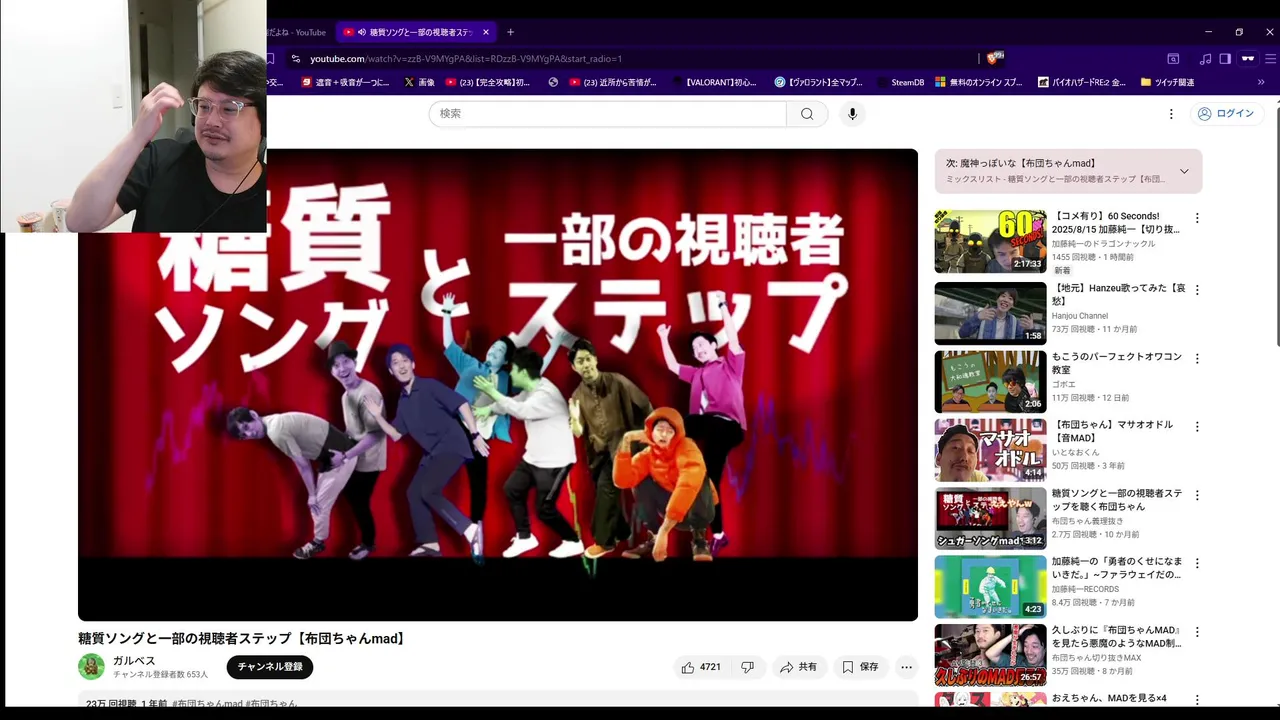Close the 糖質ソング browser tab
This screenshot has height=720, width=1280.
[x=486, y=32]
